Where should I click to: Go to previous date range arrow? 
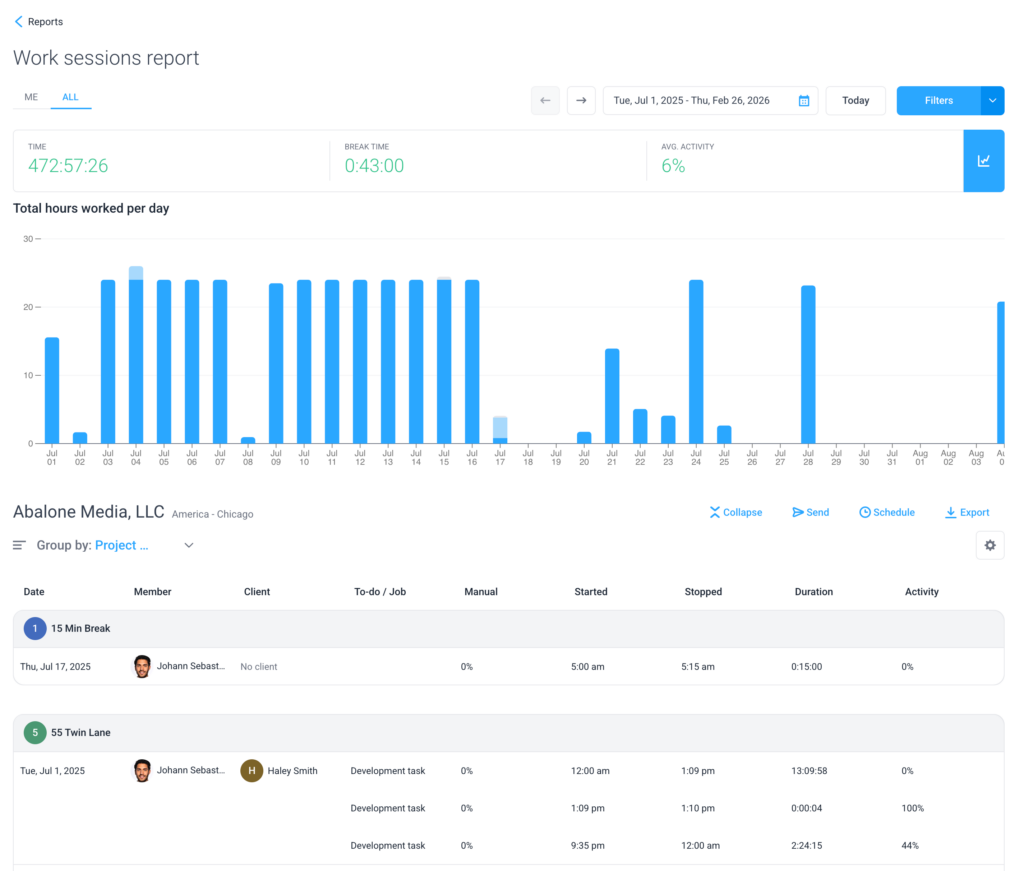point(545,101)
